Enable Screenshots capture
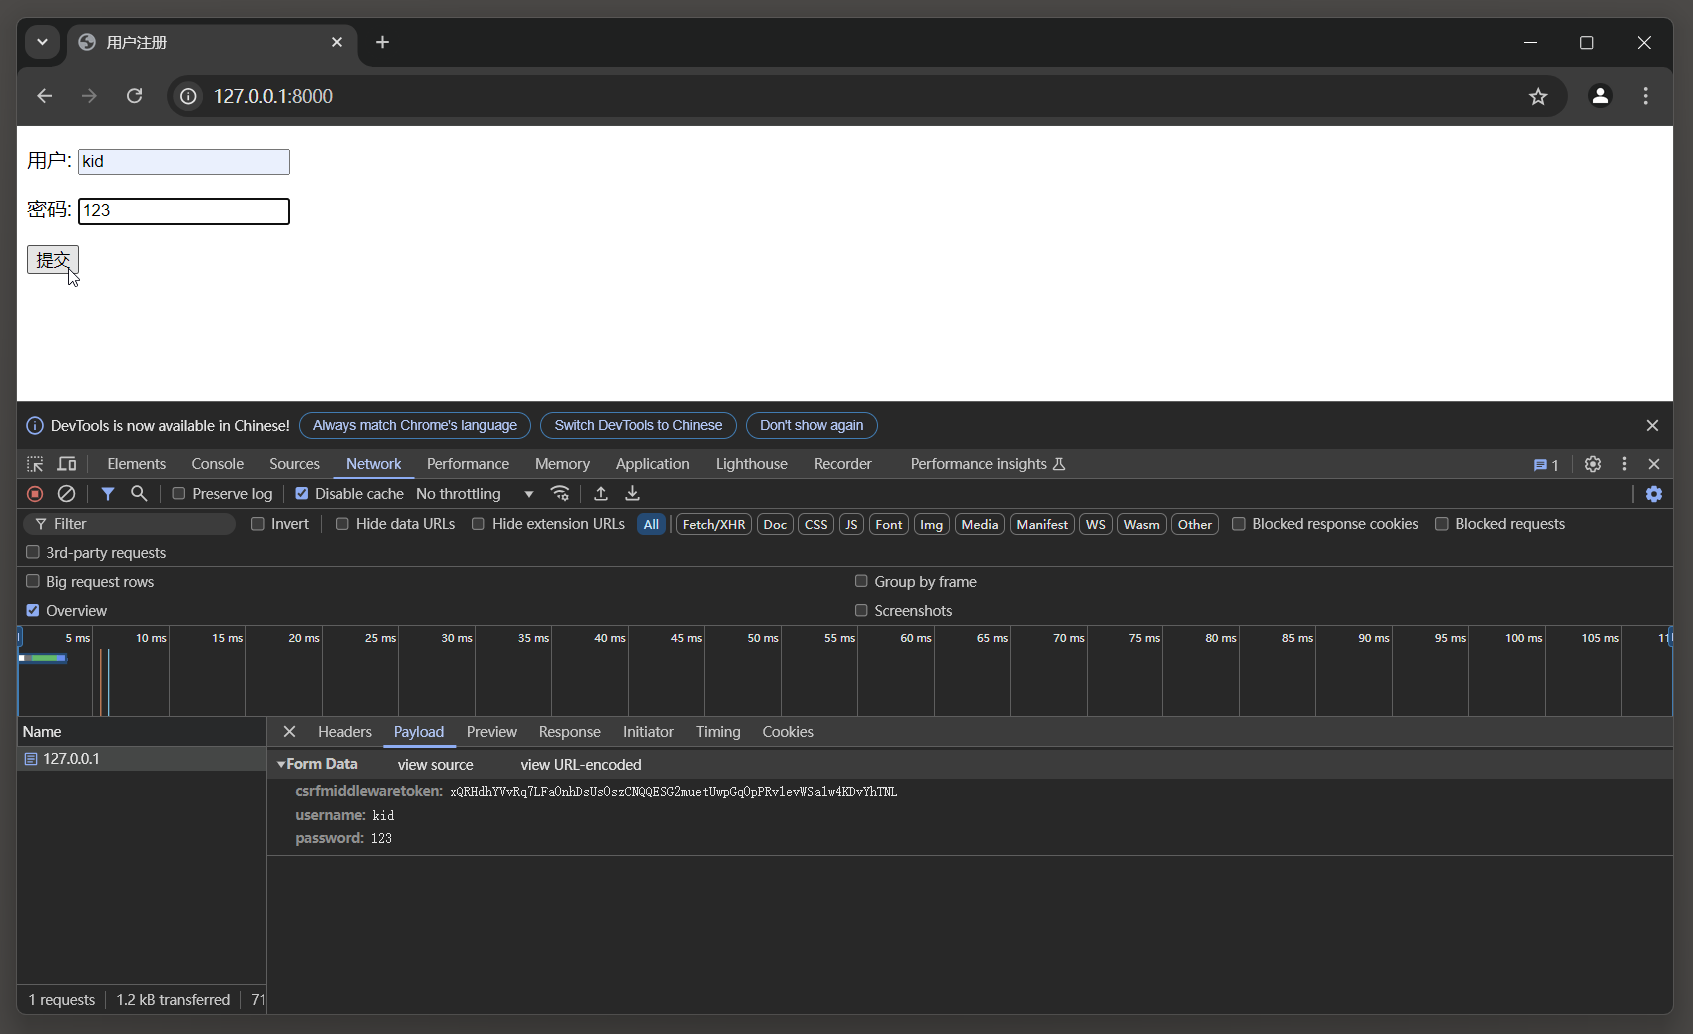This screenshot has width=1693, height=1034. [x=861, y=610]
